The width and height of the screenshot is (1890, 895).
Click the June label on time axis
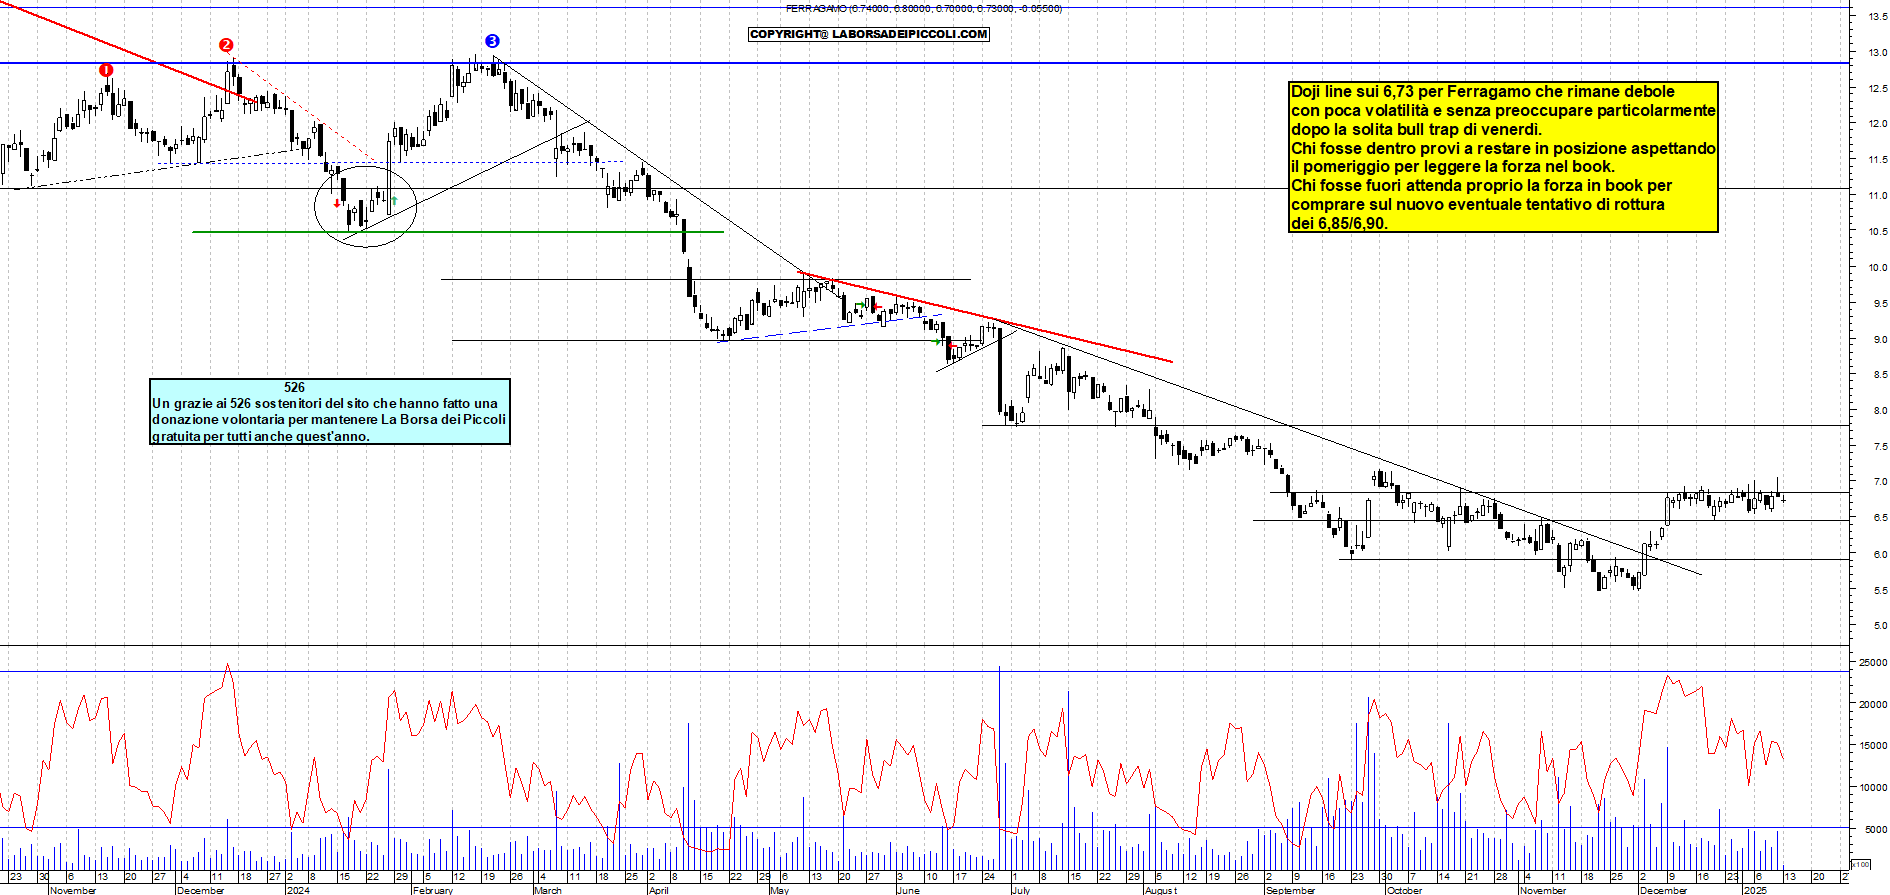(x=908, y=890)
